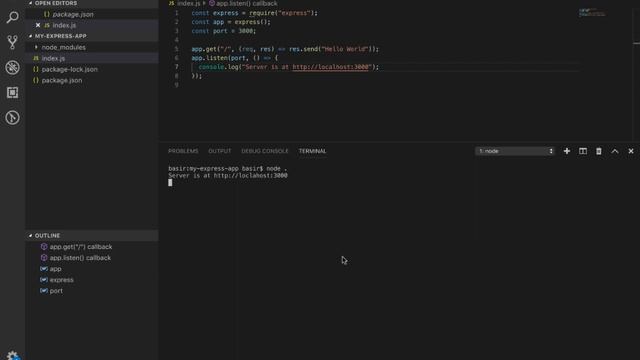Click the localhost:3000 link in code
640x360 pixels.
(x=330, y=67)
